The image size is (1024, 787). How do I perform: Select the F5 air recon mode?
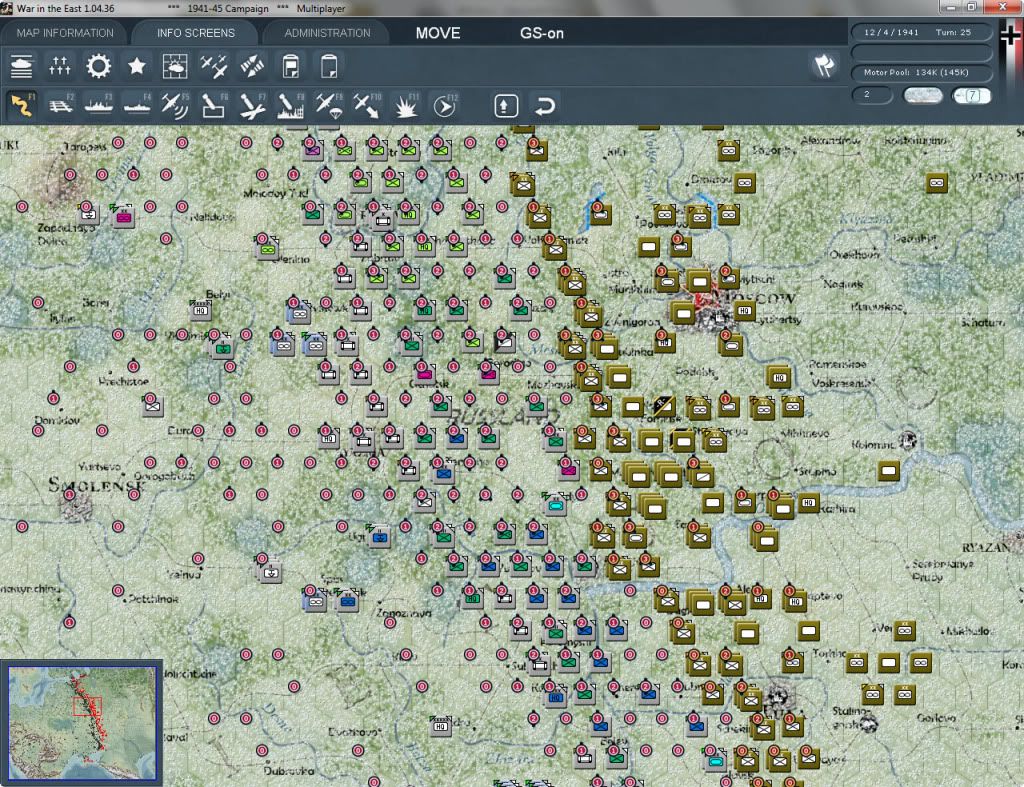point(175,105)
